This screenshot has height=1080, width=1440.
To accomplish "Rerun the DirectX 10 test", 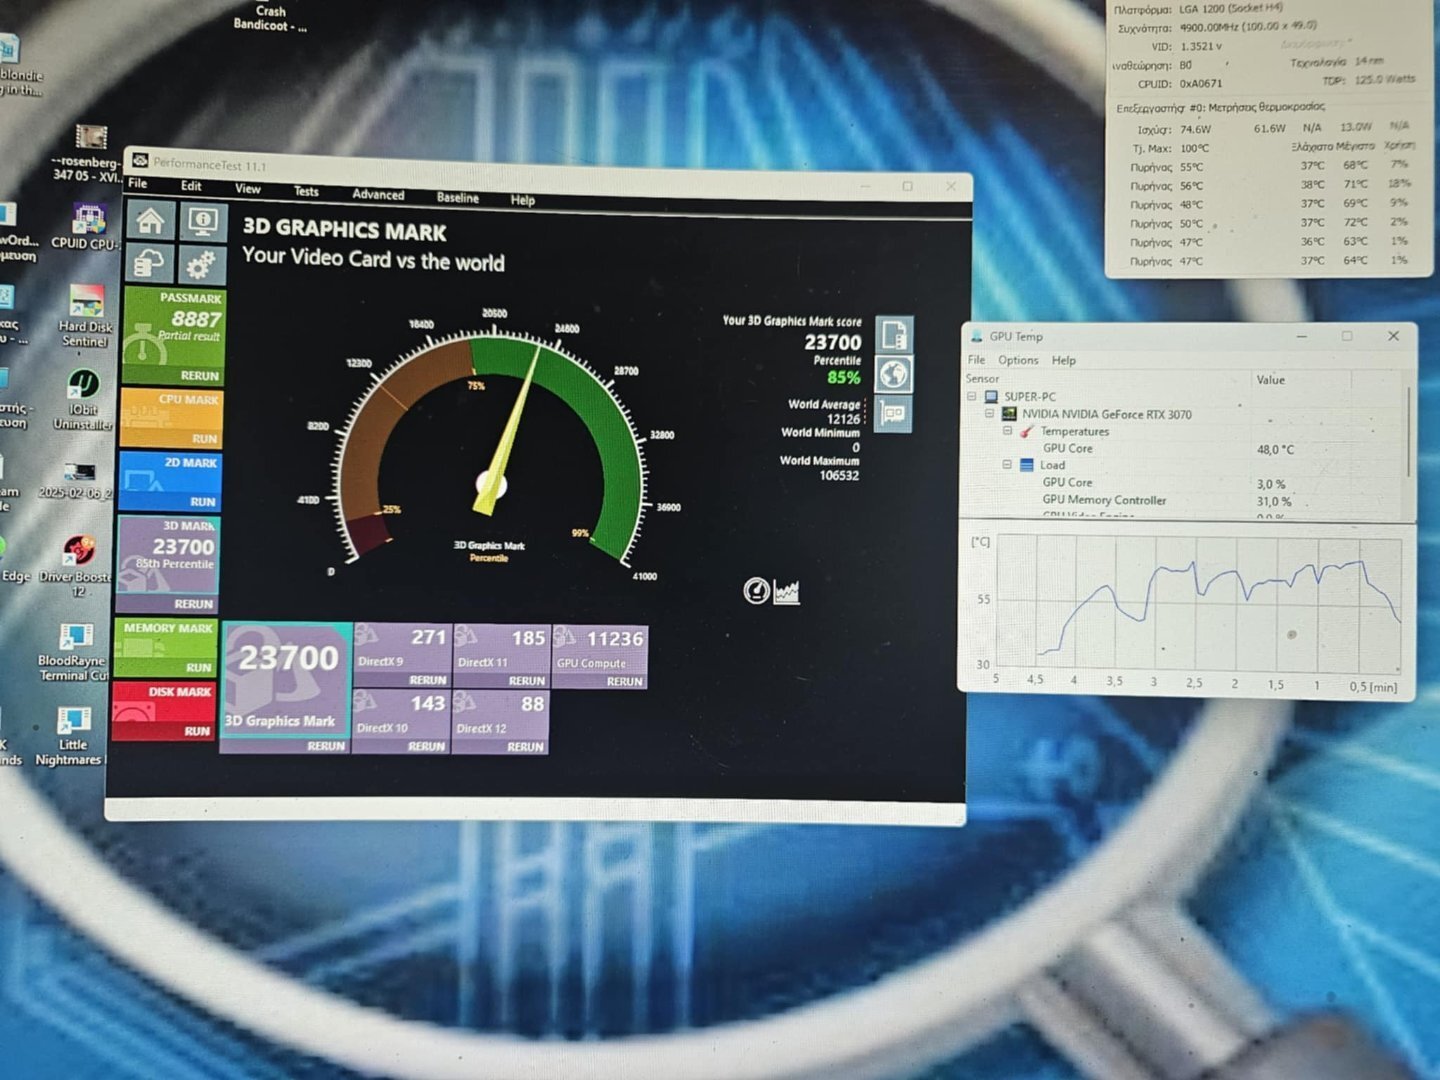I will point(427,746).
